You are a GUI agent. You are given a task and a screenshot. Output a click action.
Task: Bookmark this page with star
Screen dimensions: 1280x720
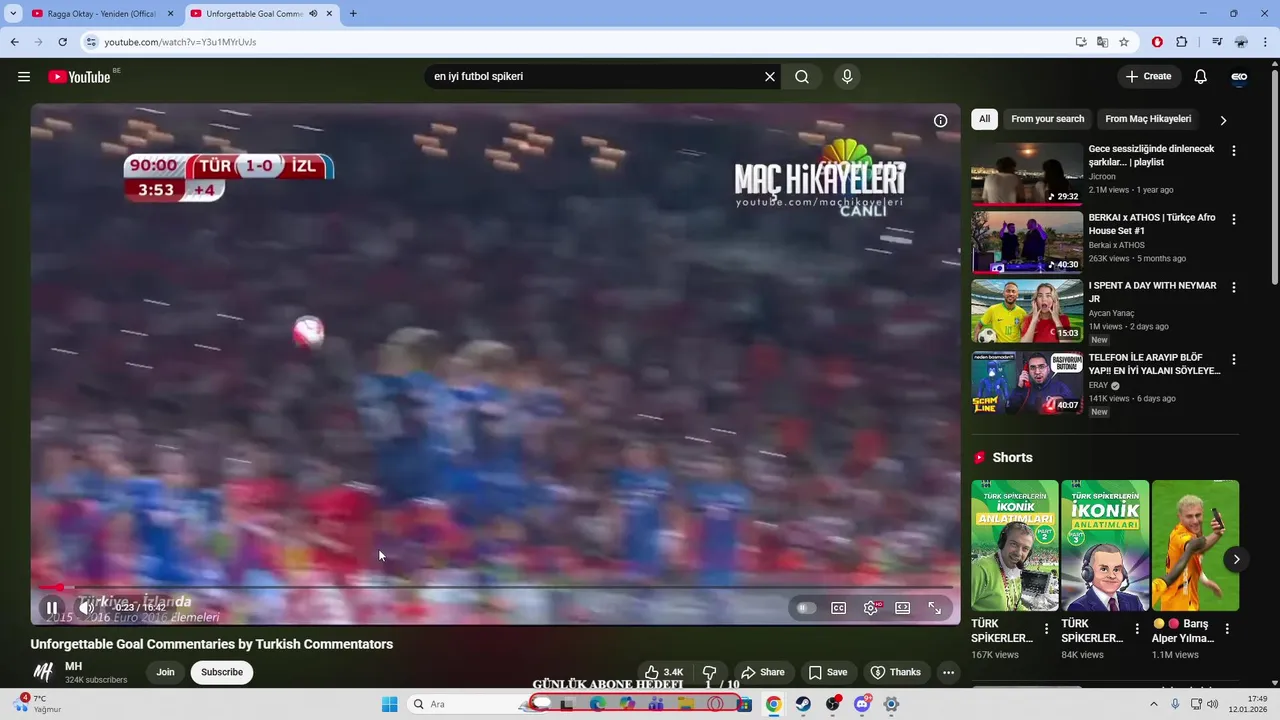tap(1124, 42)
